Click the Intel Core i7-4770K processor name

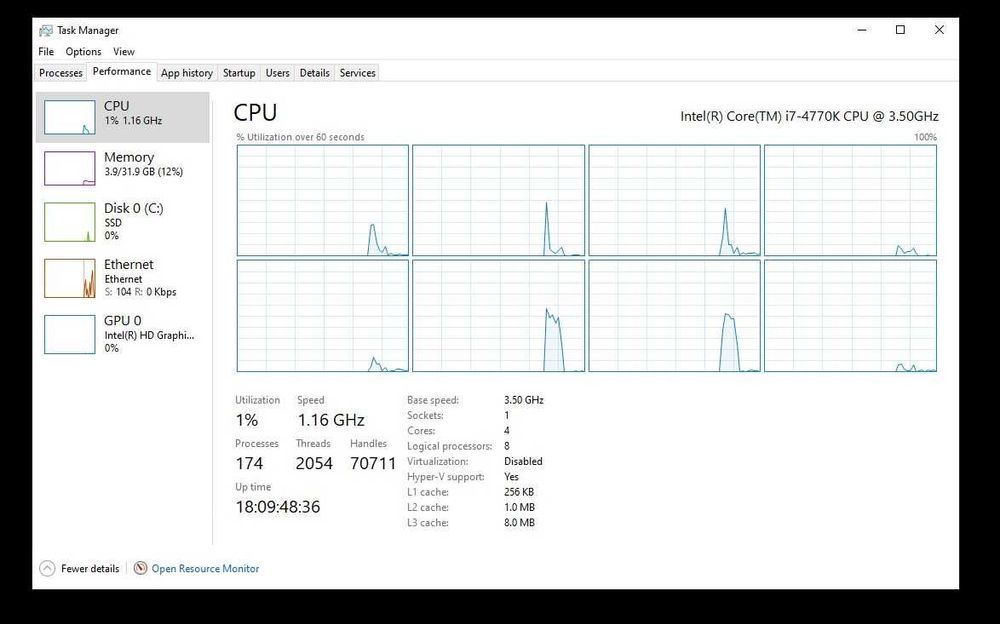click(x=809, y=116)
